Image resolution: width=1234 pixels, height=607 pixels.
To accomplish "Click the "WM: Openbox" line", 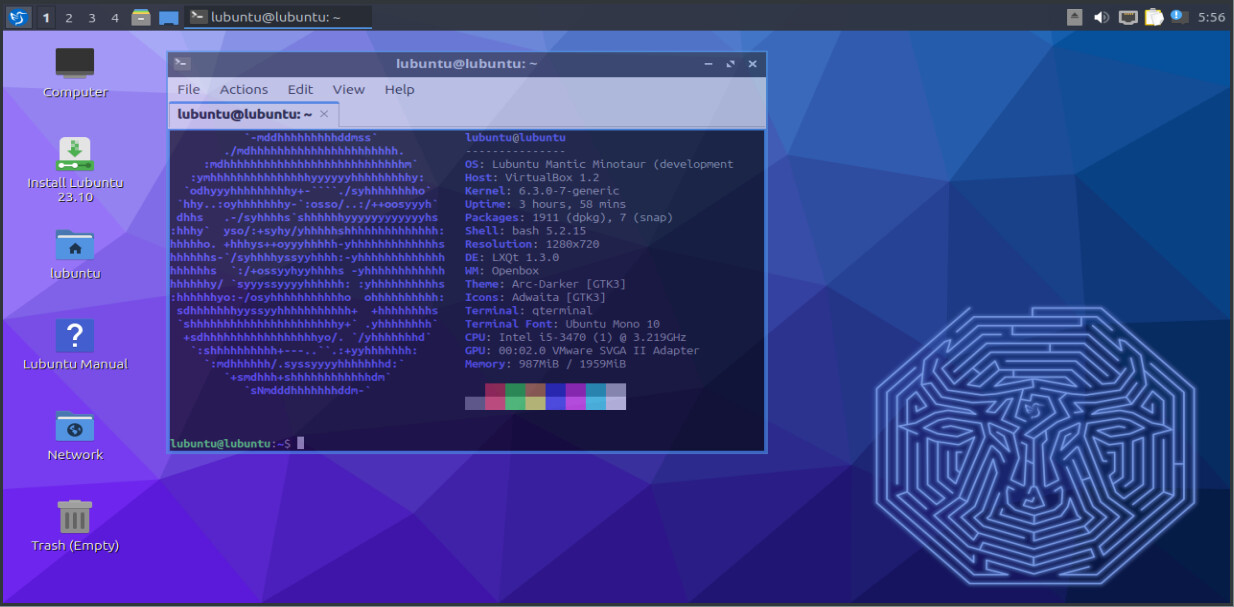I will point(502,270).
